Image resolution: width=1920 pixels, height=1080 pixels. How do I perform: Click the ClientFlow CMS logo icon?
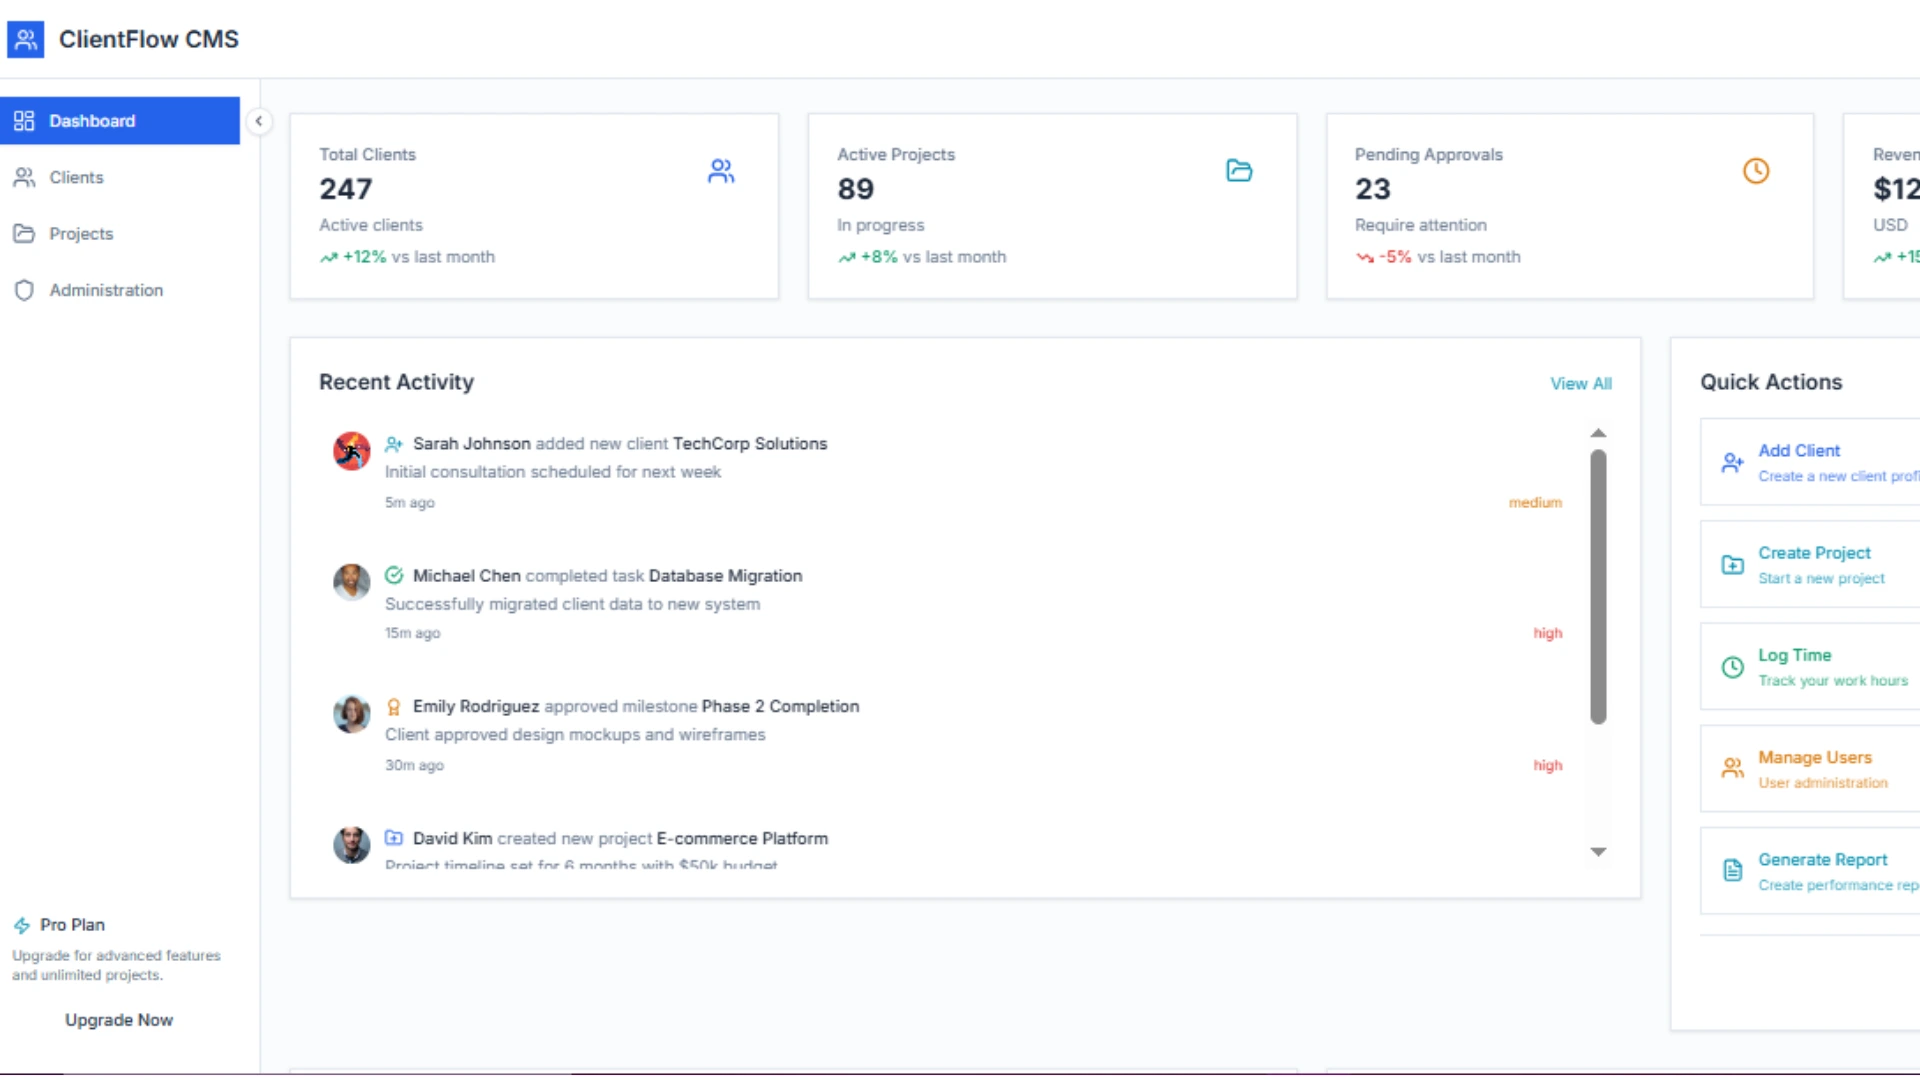(x=26, y=39)
